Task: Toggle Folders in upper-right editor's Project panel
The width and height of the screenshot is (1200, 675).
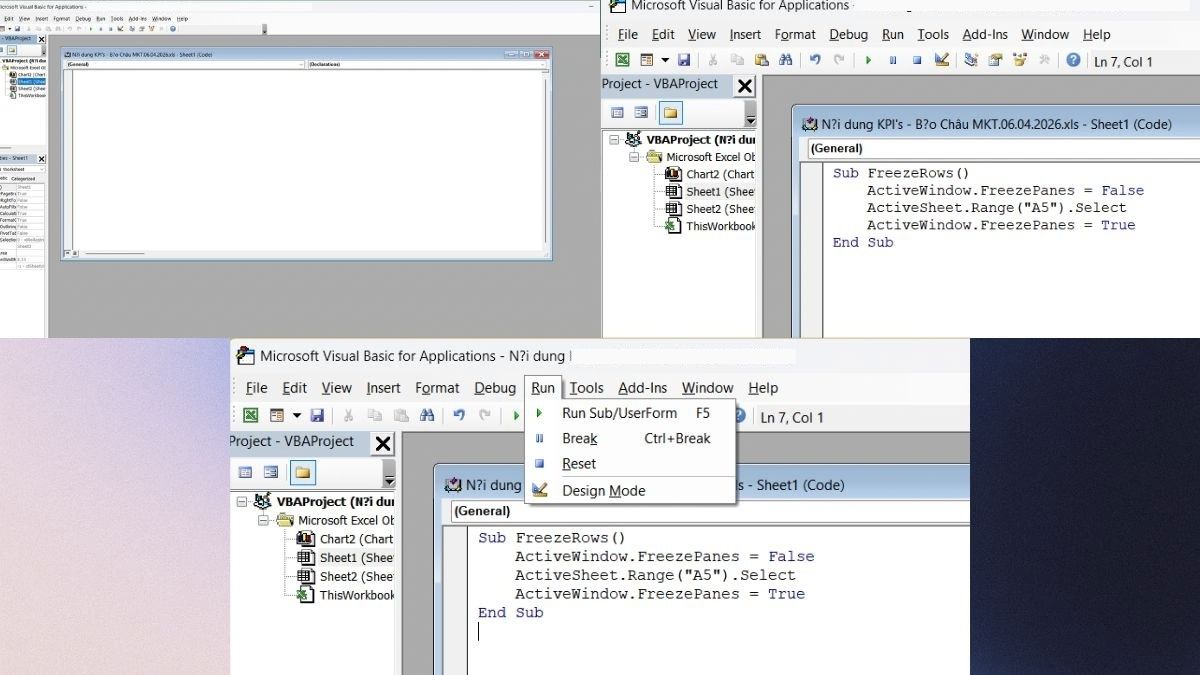Action: (670, 112)
